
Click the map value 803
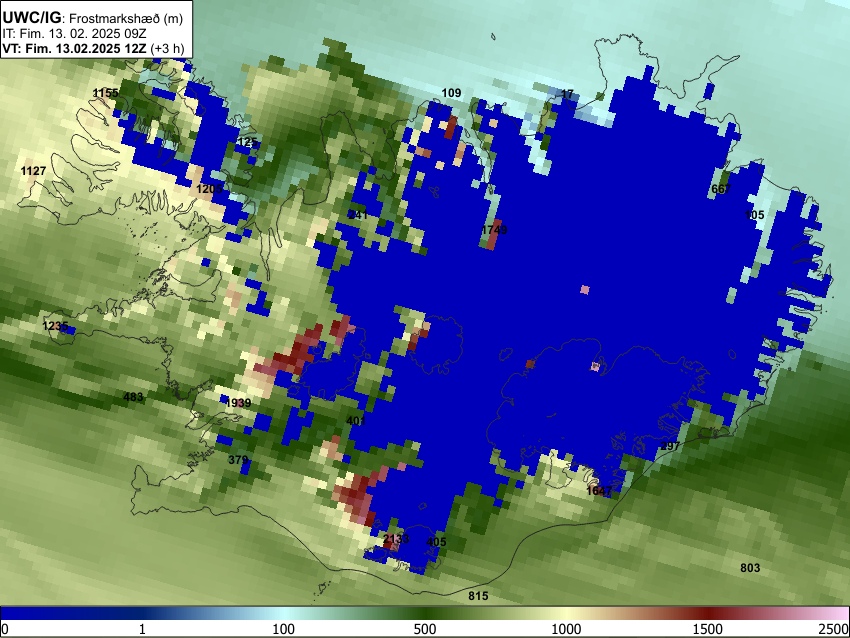click(750, 568)
